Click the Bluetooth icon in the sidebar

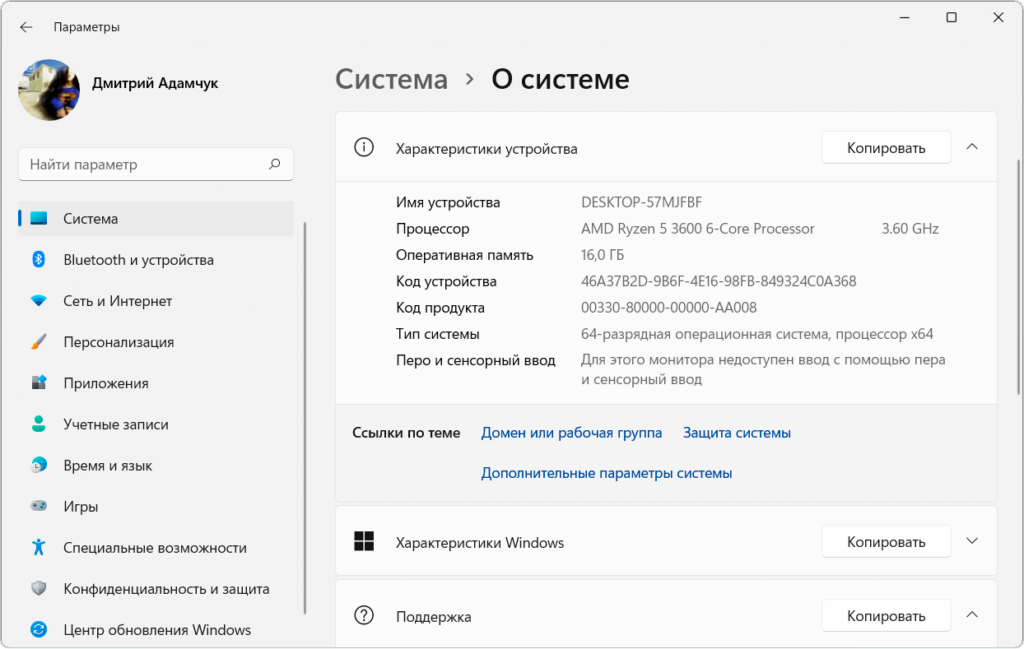click(x=39, y=260)
